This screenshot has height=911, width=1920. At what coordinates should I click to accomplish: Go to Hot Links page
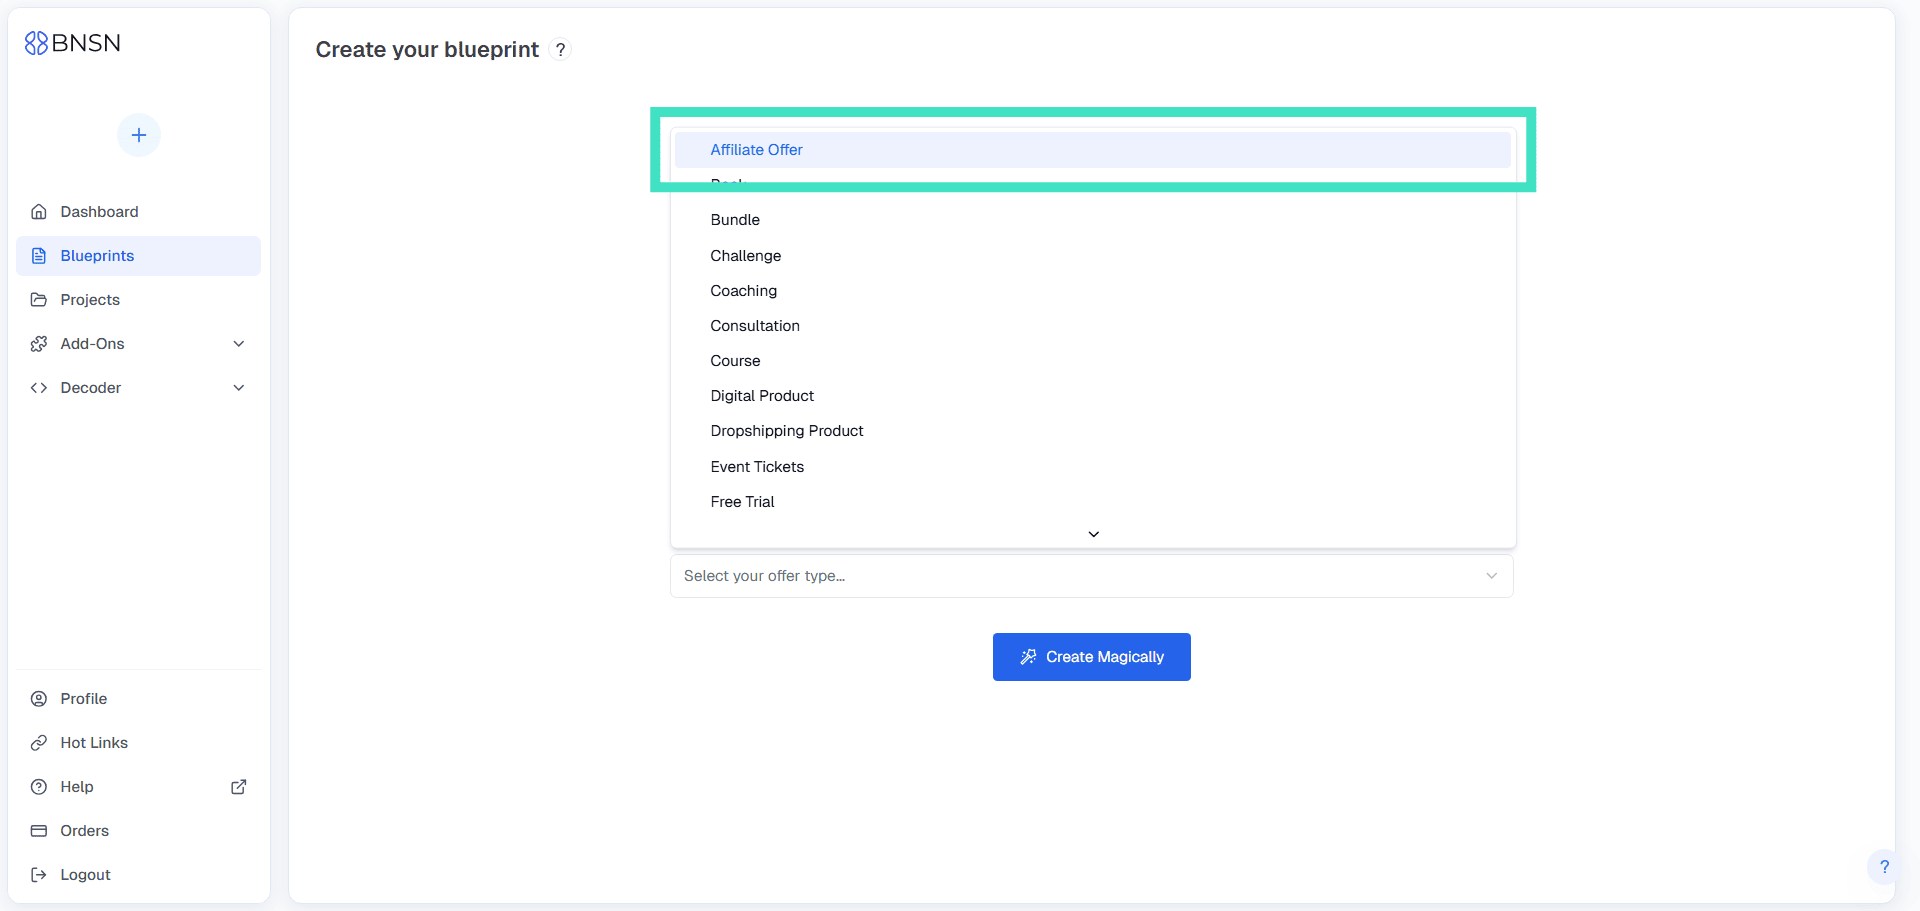coord(94,743)
